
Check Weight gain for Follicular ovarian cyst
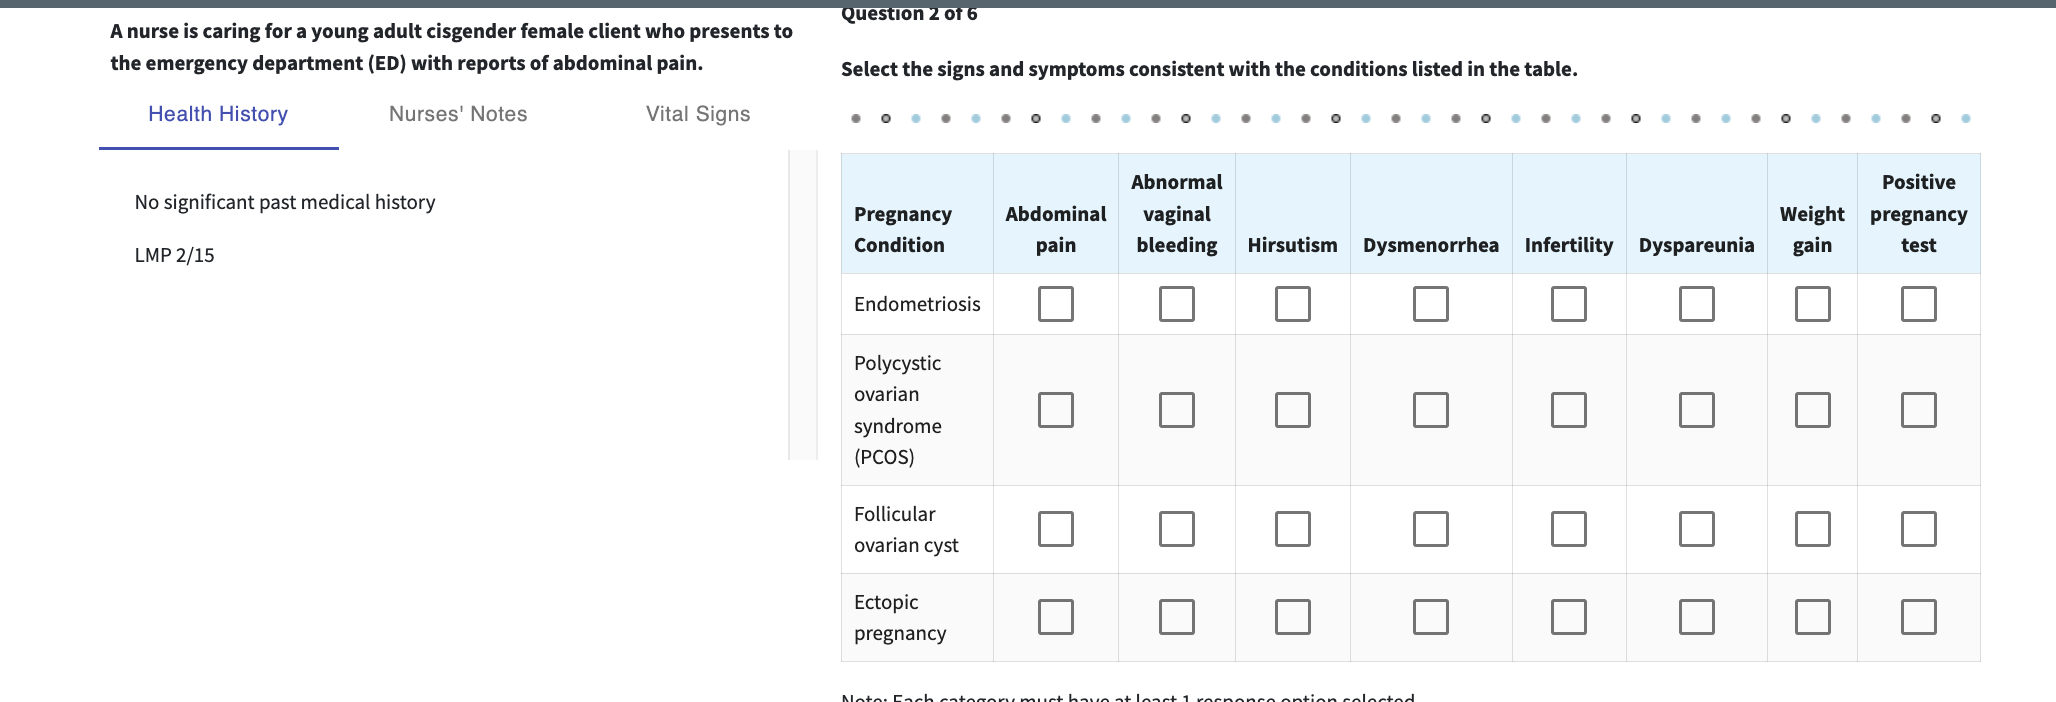[x=1813, y=528]
